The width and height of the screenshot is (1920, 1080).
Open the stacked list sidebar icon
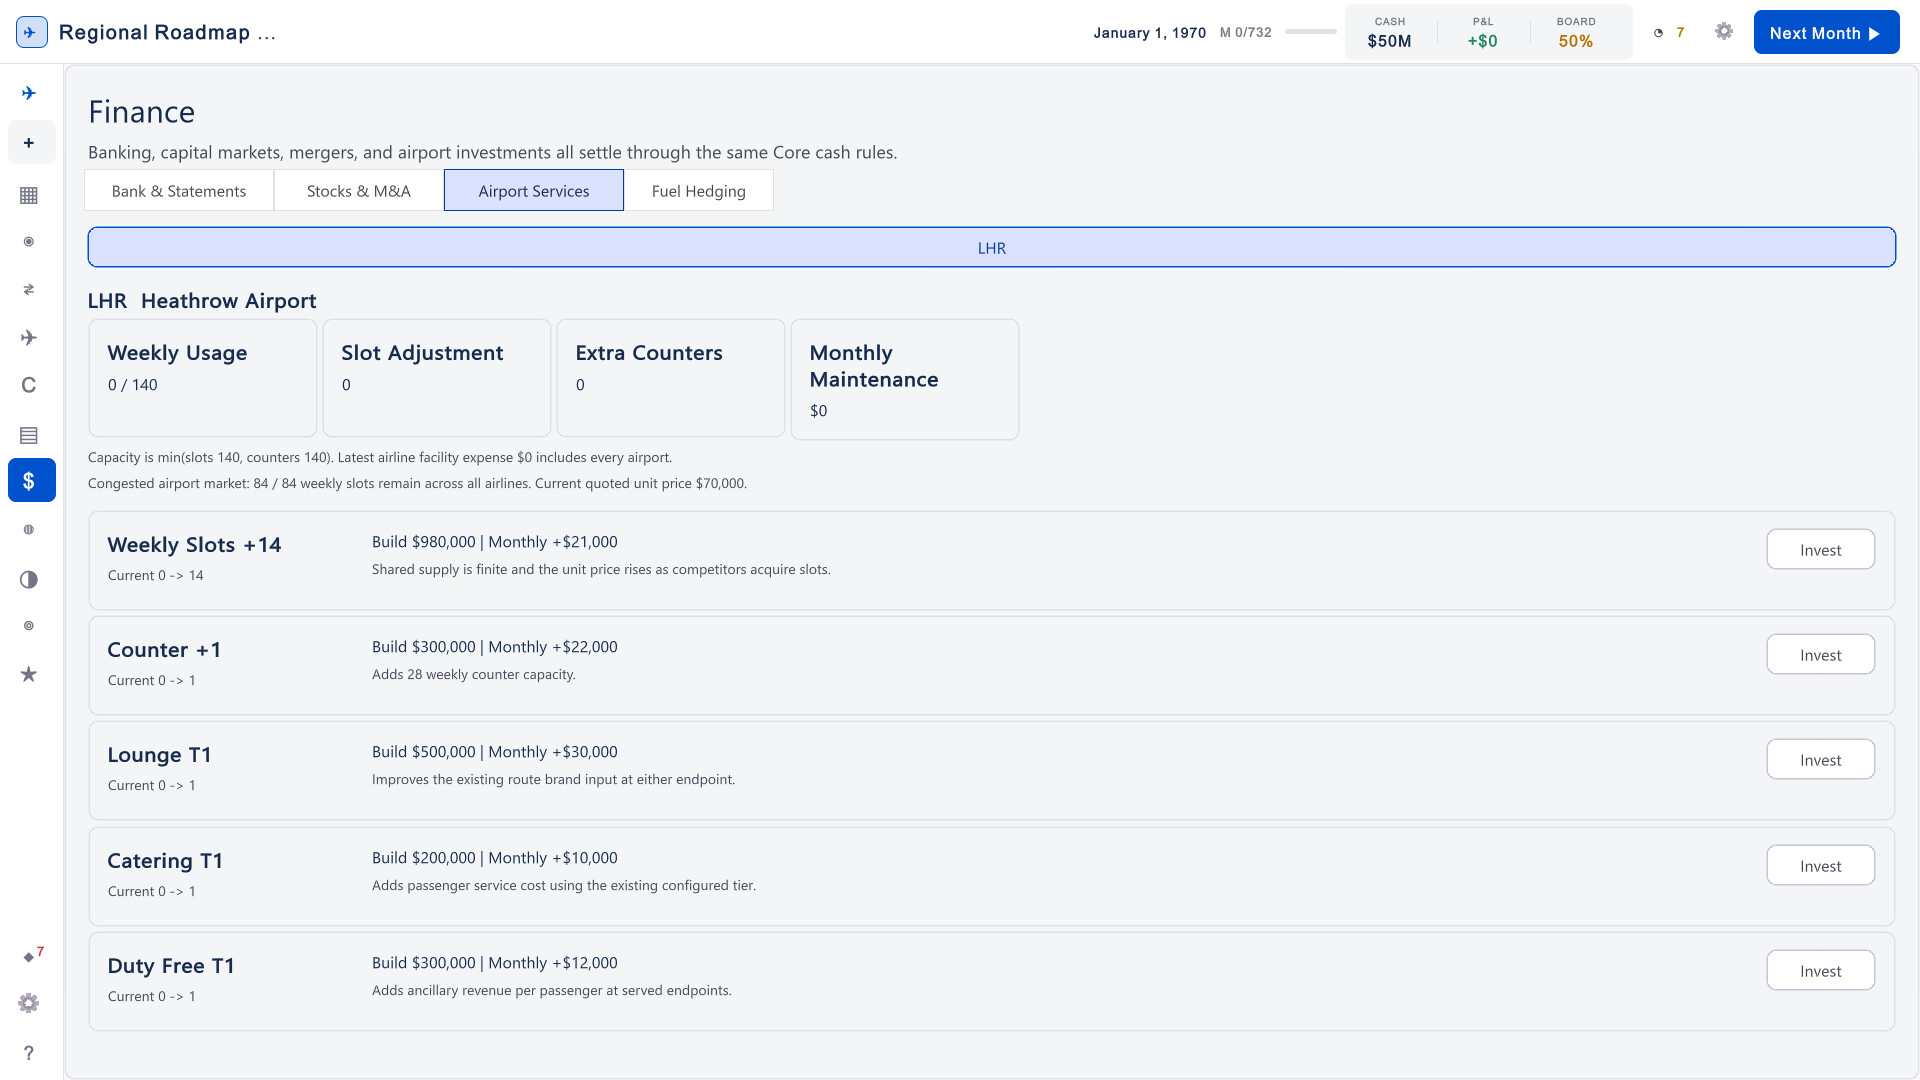29,435
